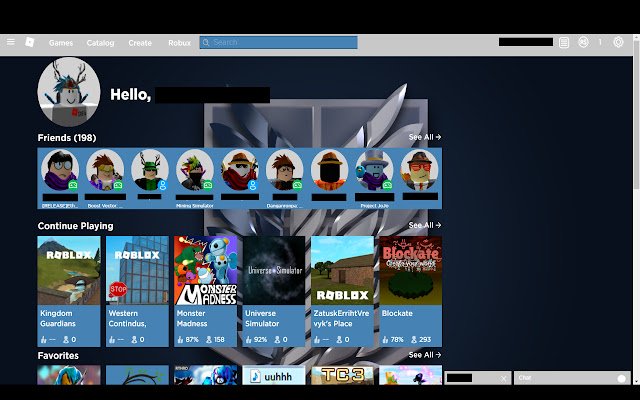Open the settings gear icon
Viewport: 640px width, 400px height.
(x=618, y=42)
